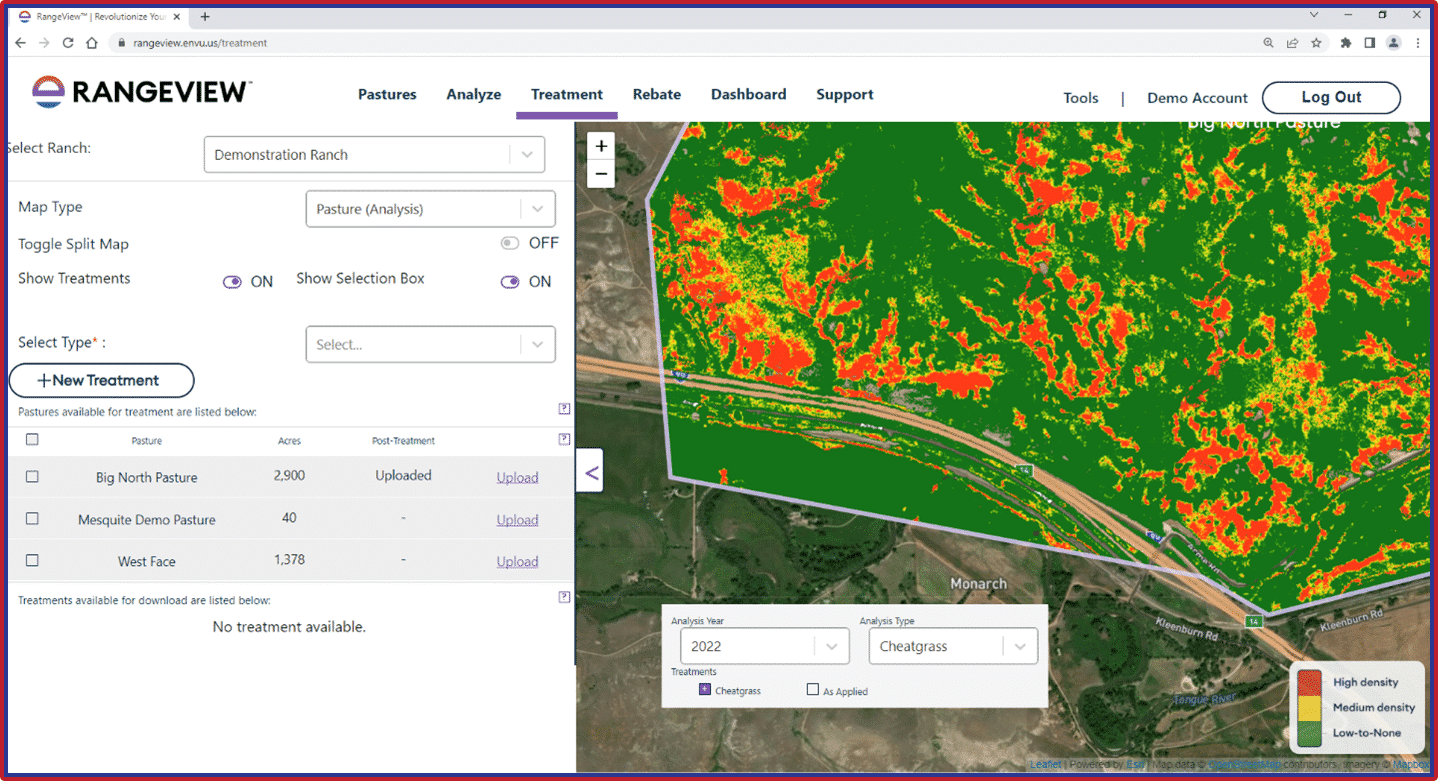Upload data for West Face pasture
1438x781 pixels.
pyautogui.click(x=517, y=561)
